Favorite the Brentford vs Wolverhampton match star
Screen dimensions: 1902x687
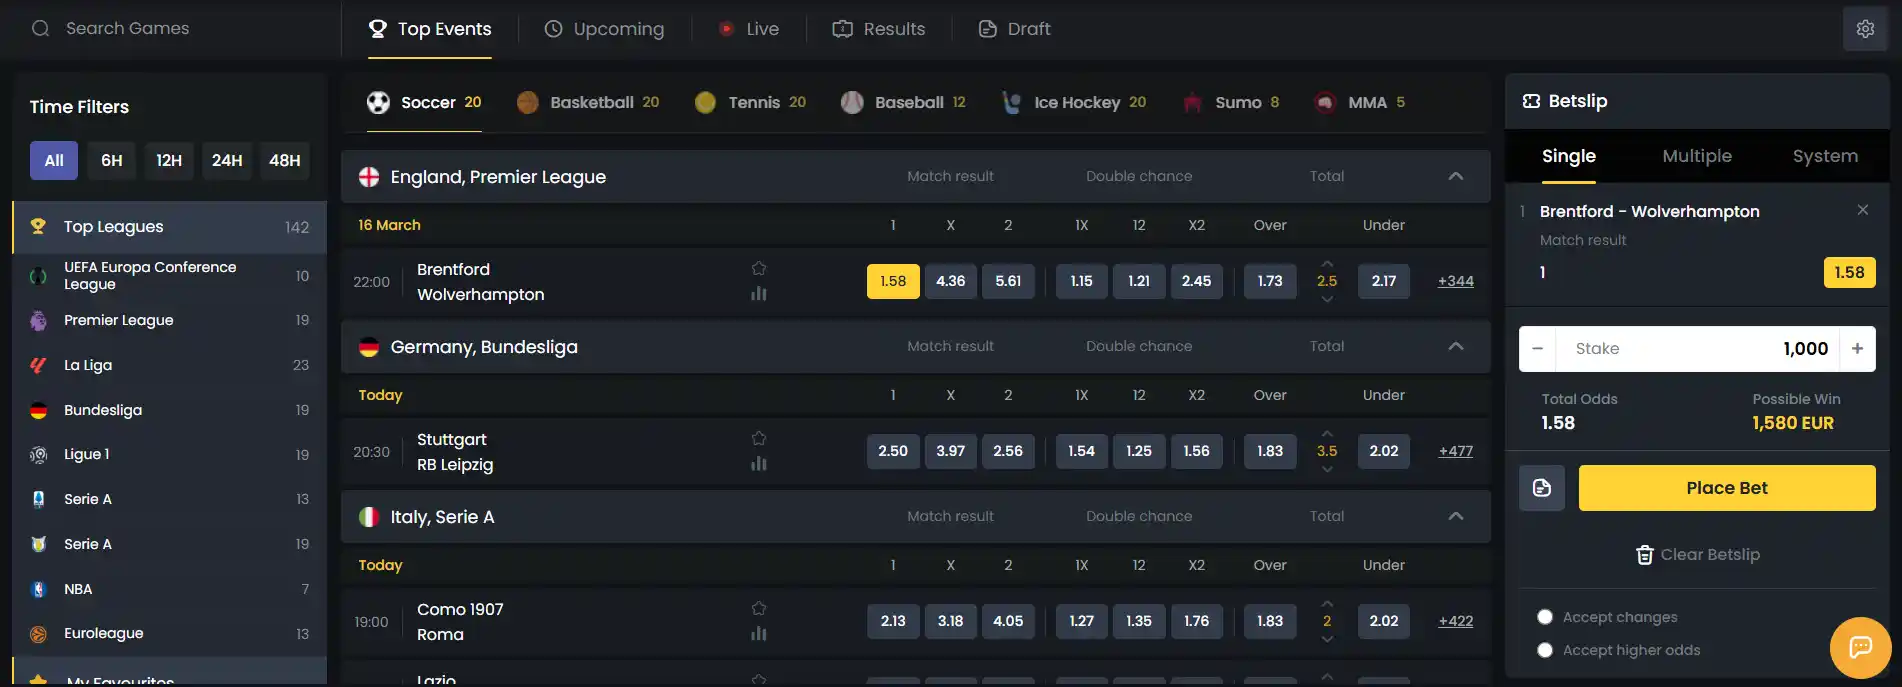tap(759, 268)
